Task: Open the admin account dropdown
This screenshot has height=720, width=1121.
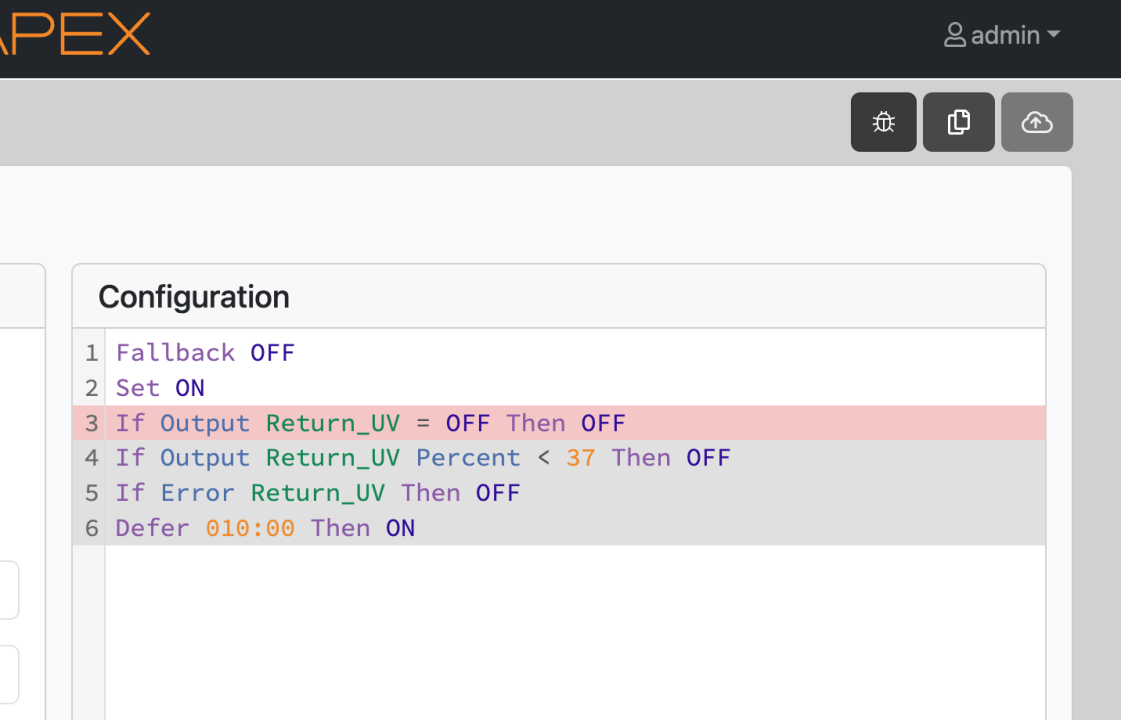Action: tap(1003, 35)
